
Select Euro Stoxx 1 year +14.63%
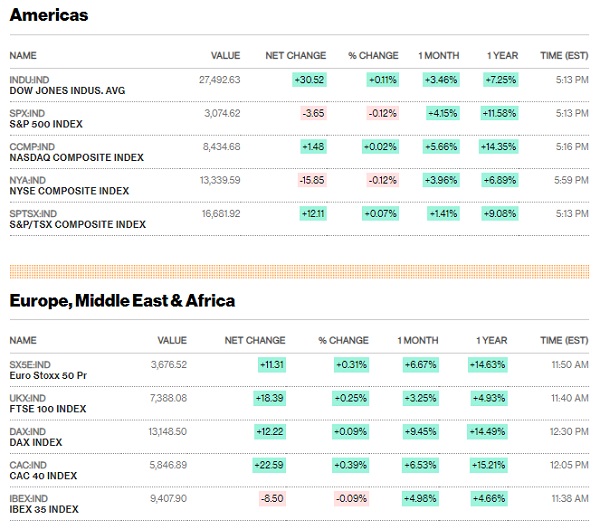(x=488, y=364)
